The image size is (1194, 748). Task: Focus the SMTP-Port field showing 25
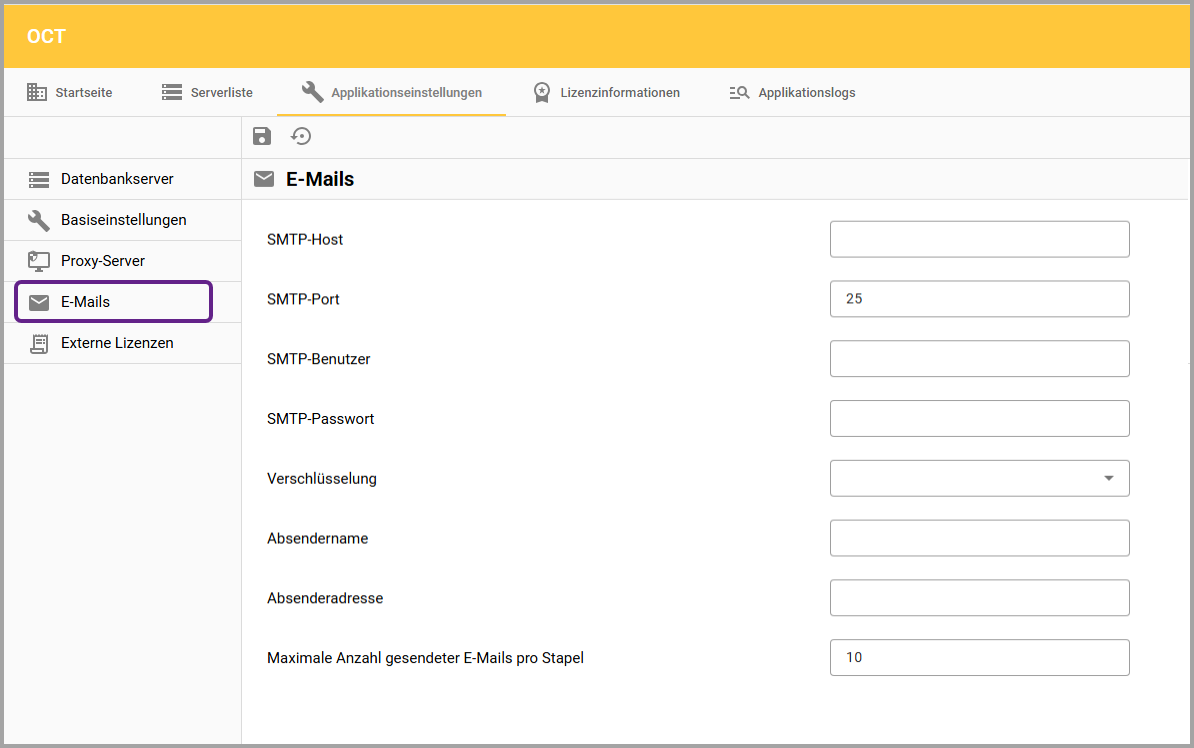979,299
